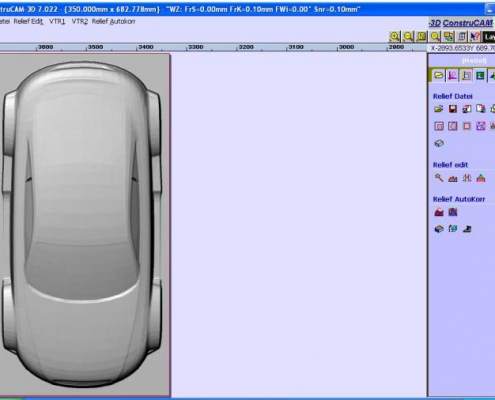This screenshot has width=495, height=400.
Task: Click the mirror relief edit icon
Action: [x=467, y=178]
